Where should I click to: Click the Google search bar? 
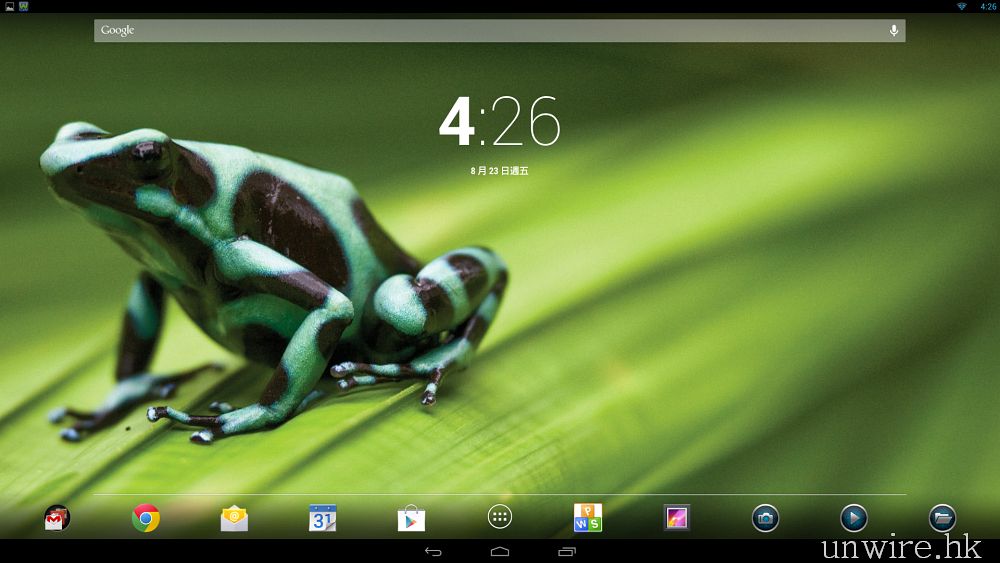tap(480, 31)
